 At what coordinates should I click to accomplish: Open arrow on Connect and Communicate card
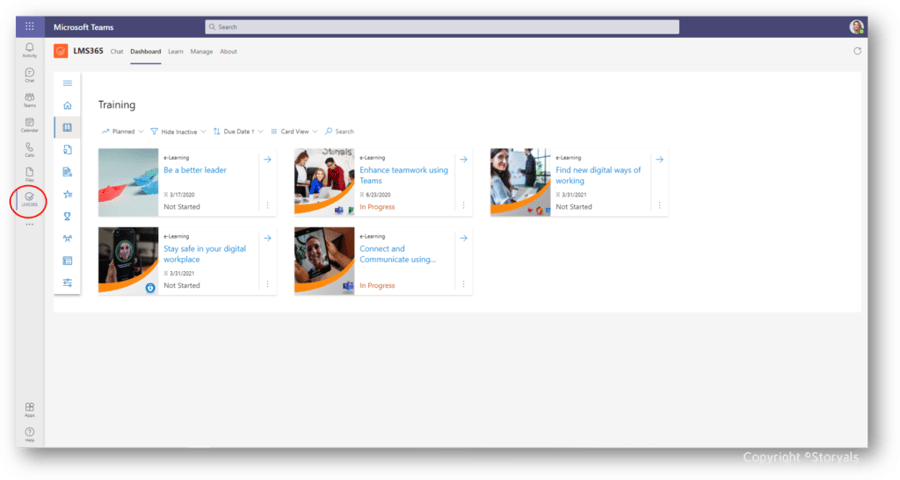click(463, 238)
